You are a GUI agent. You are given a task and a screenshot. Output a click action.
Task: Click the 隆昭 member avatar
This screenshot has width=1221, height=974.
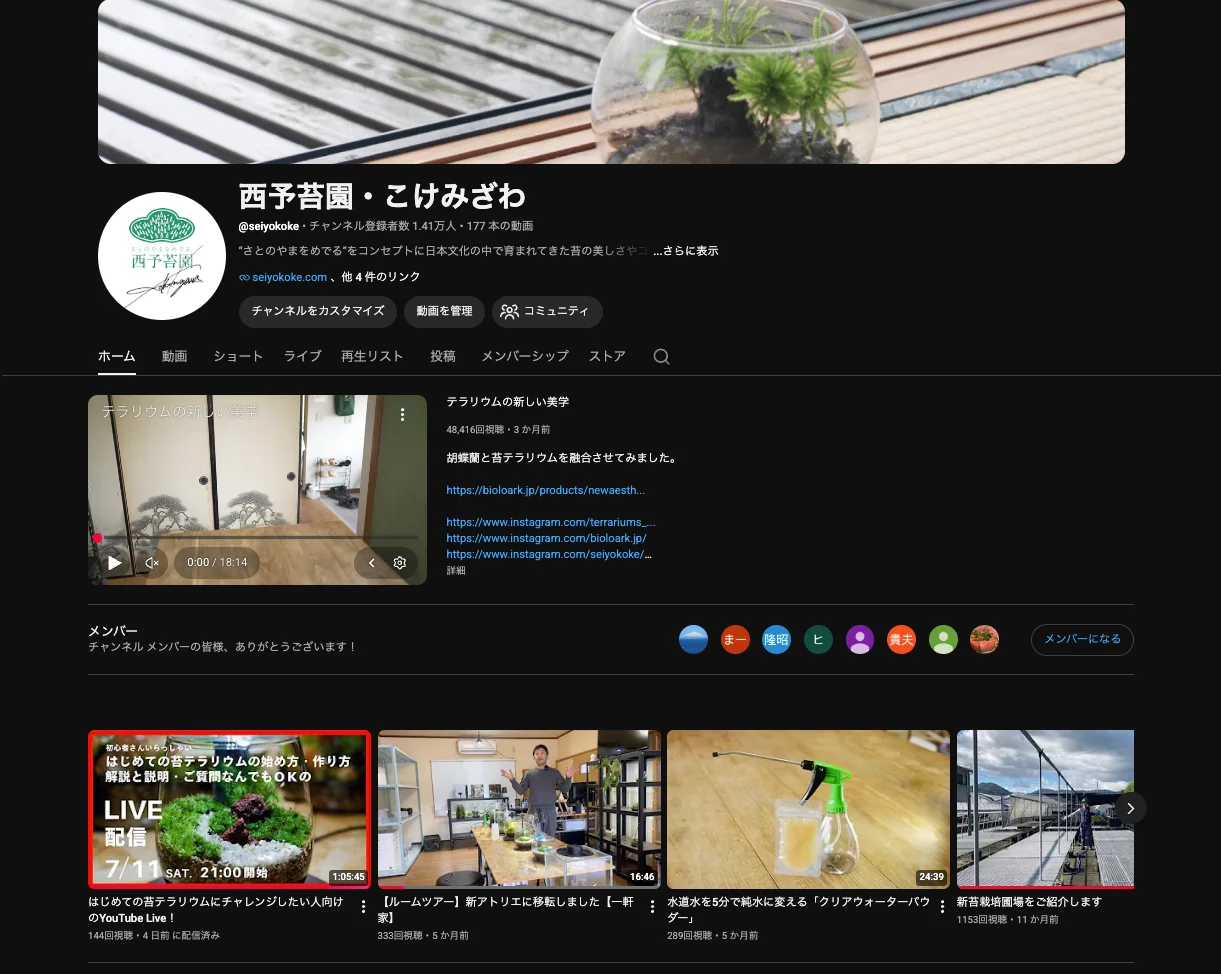click(777, 640)
